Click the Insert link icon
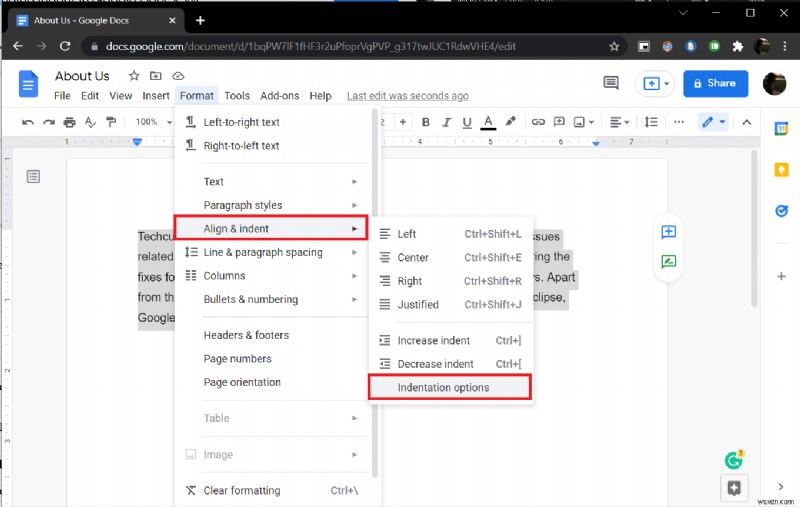This screenshot has height=507, width=800. pos(538,122)
